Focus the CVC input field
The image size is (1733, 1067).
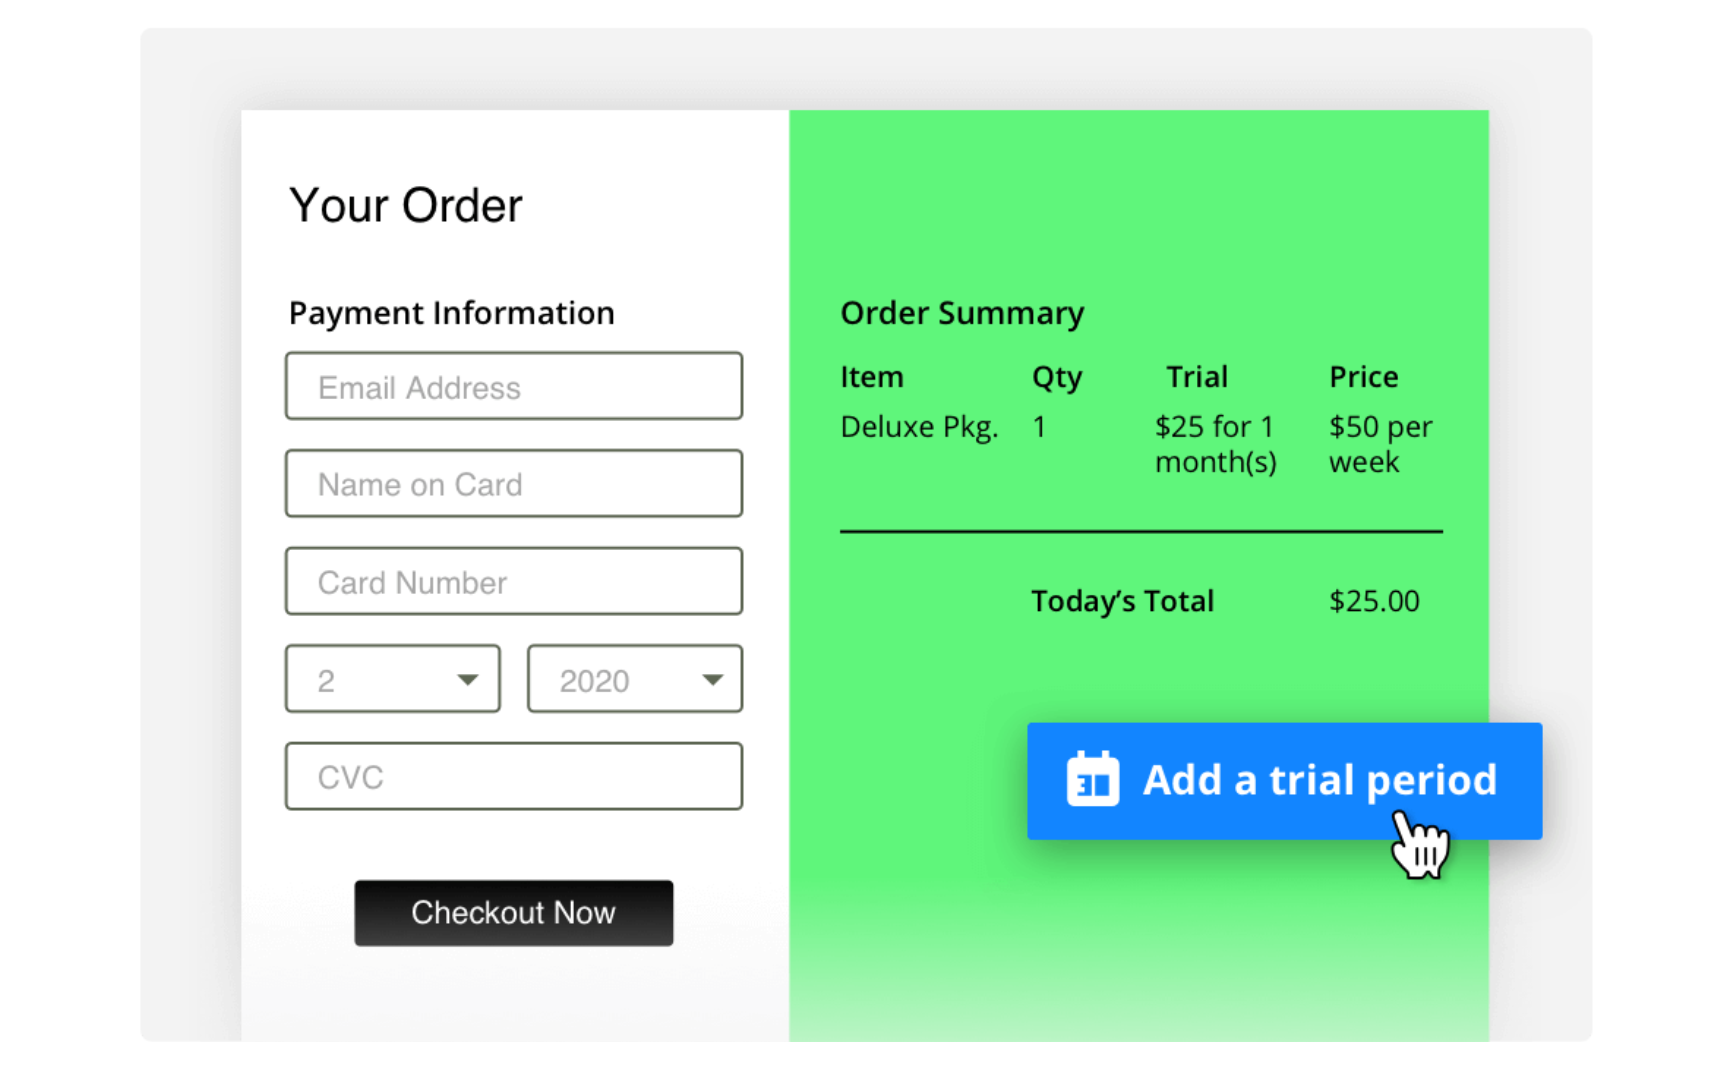coord(513,776)
